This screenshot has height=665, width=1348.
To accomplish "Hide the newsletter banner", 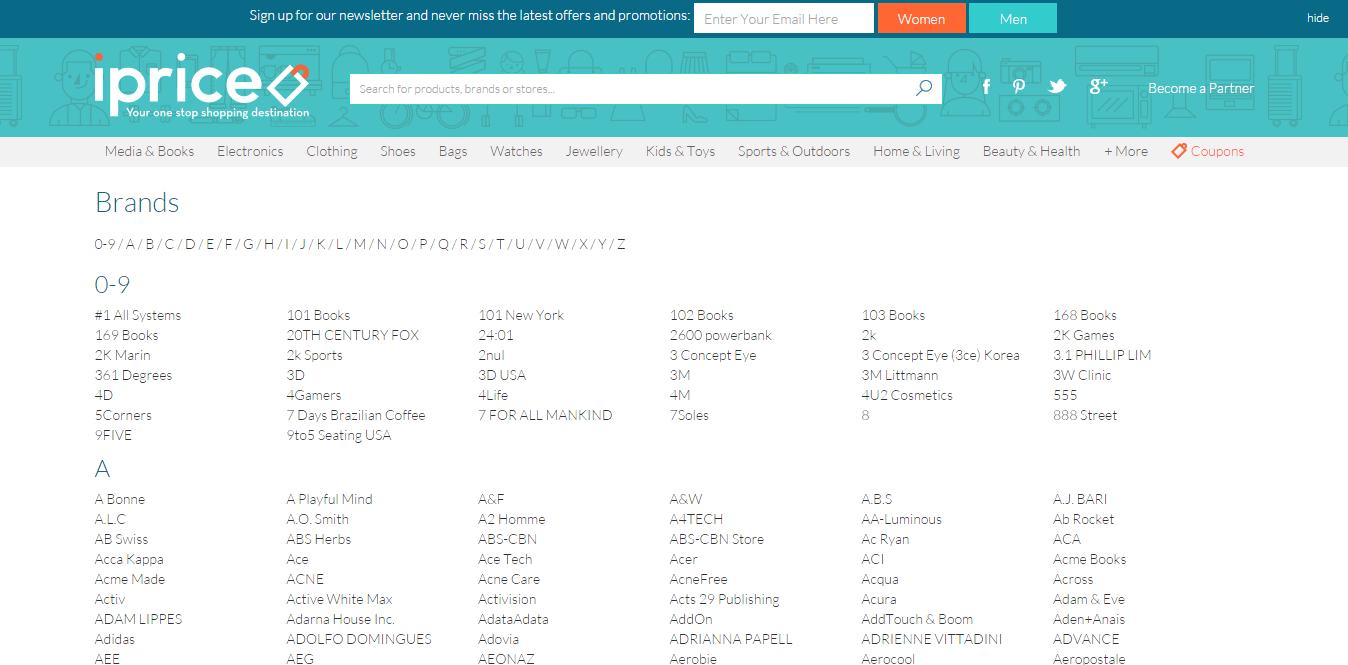I will pyautogui.click(x=1317, y=18).
